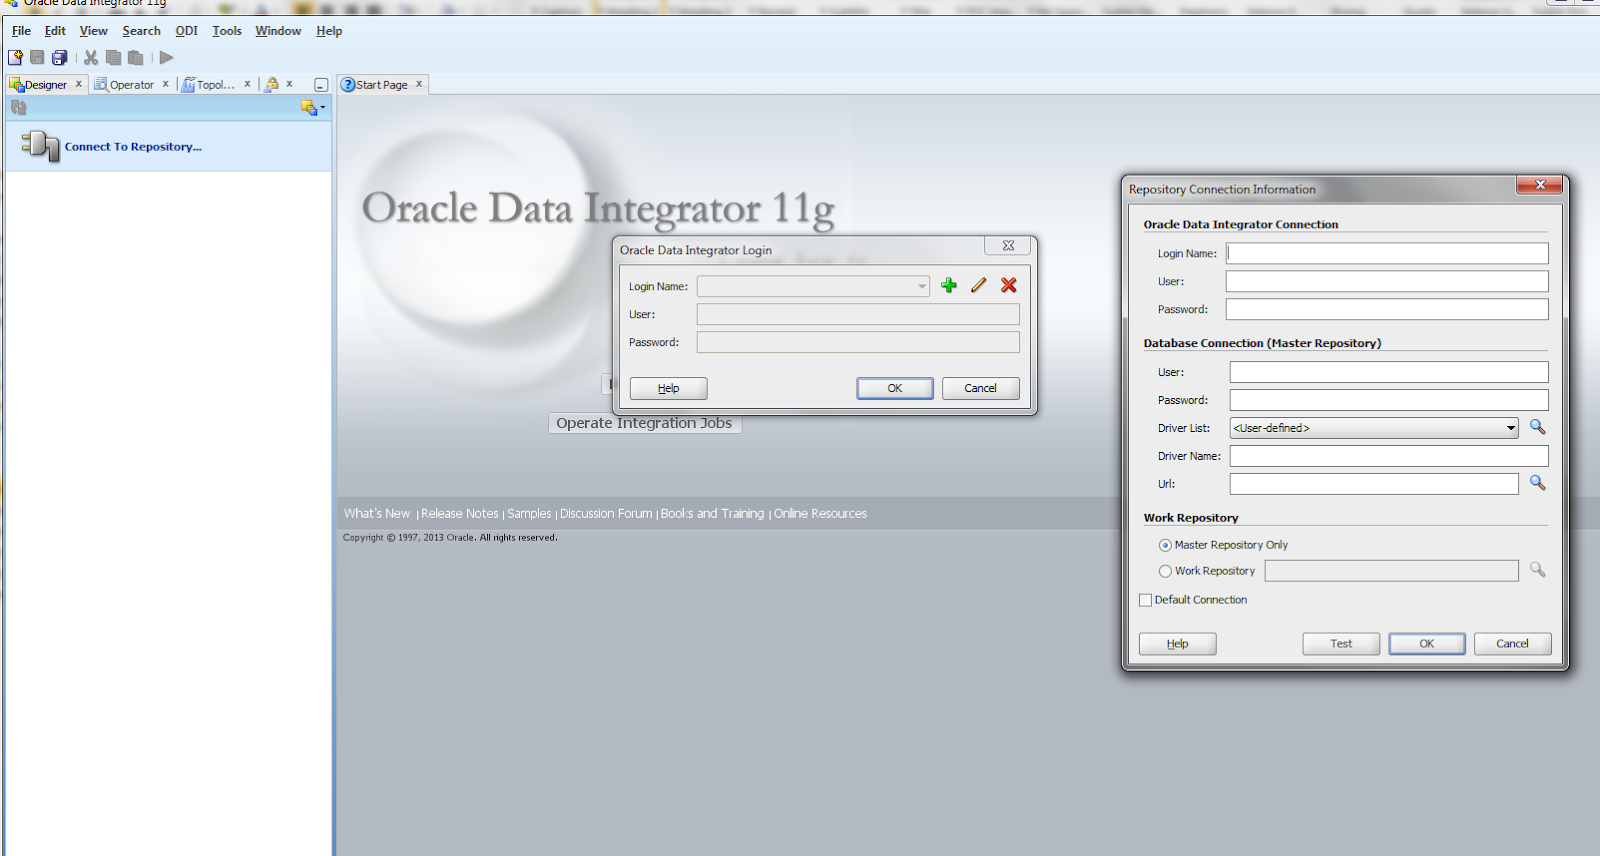Screen dimensions: 1600x856
Task: Close the Designer tab
Action: click(x=79, y=84)
